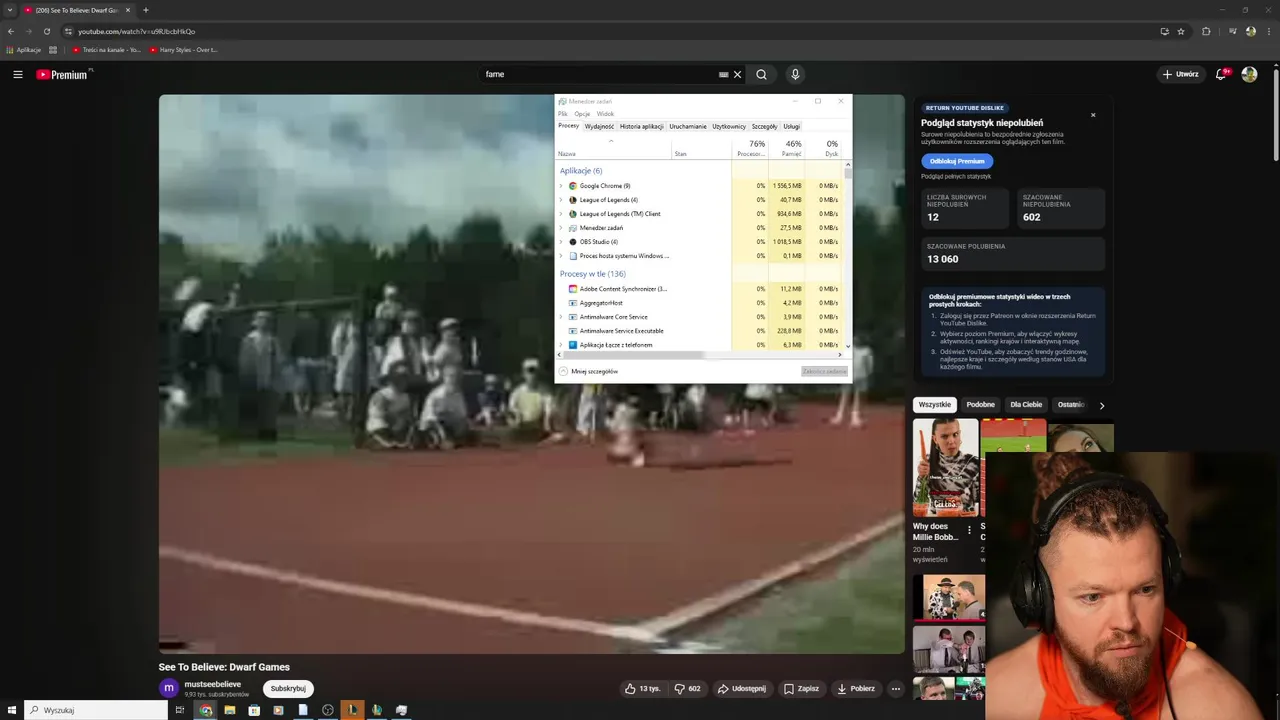Go to YouTube Premium home logo
Viewport: 1280px width, 720px height.
point(62,74)
